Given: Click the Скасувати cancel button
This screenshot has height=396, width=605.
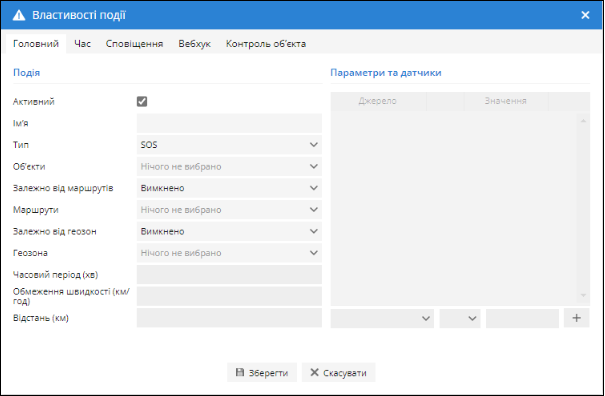Looking at the screenshot, I should coord(338,372).
